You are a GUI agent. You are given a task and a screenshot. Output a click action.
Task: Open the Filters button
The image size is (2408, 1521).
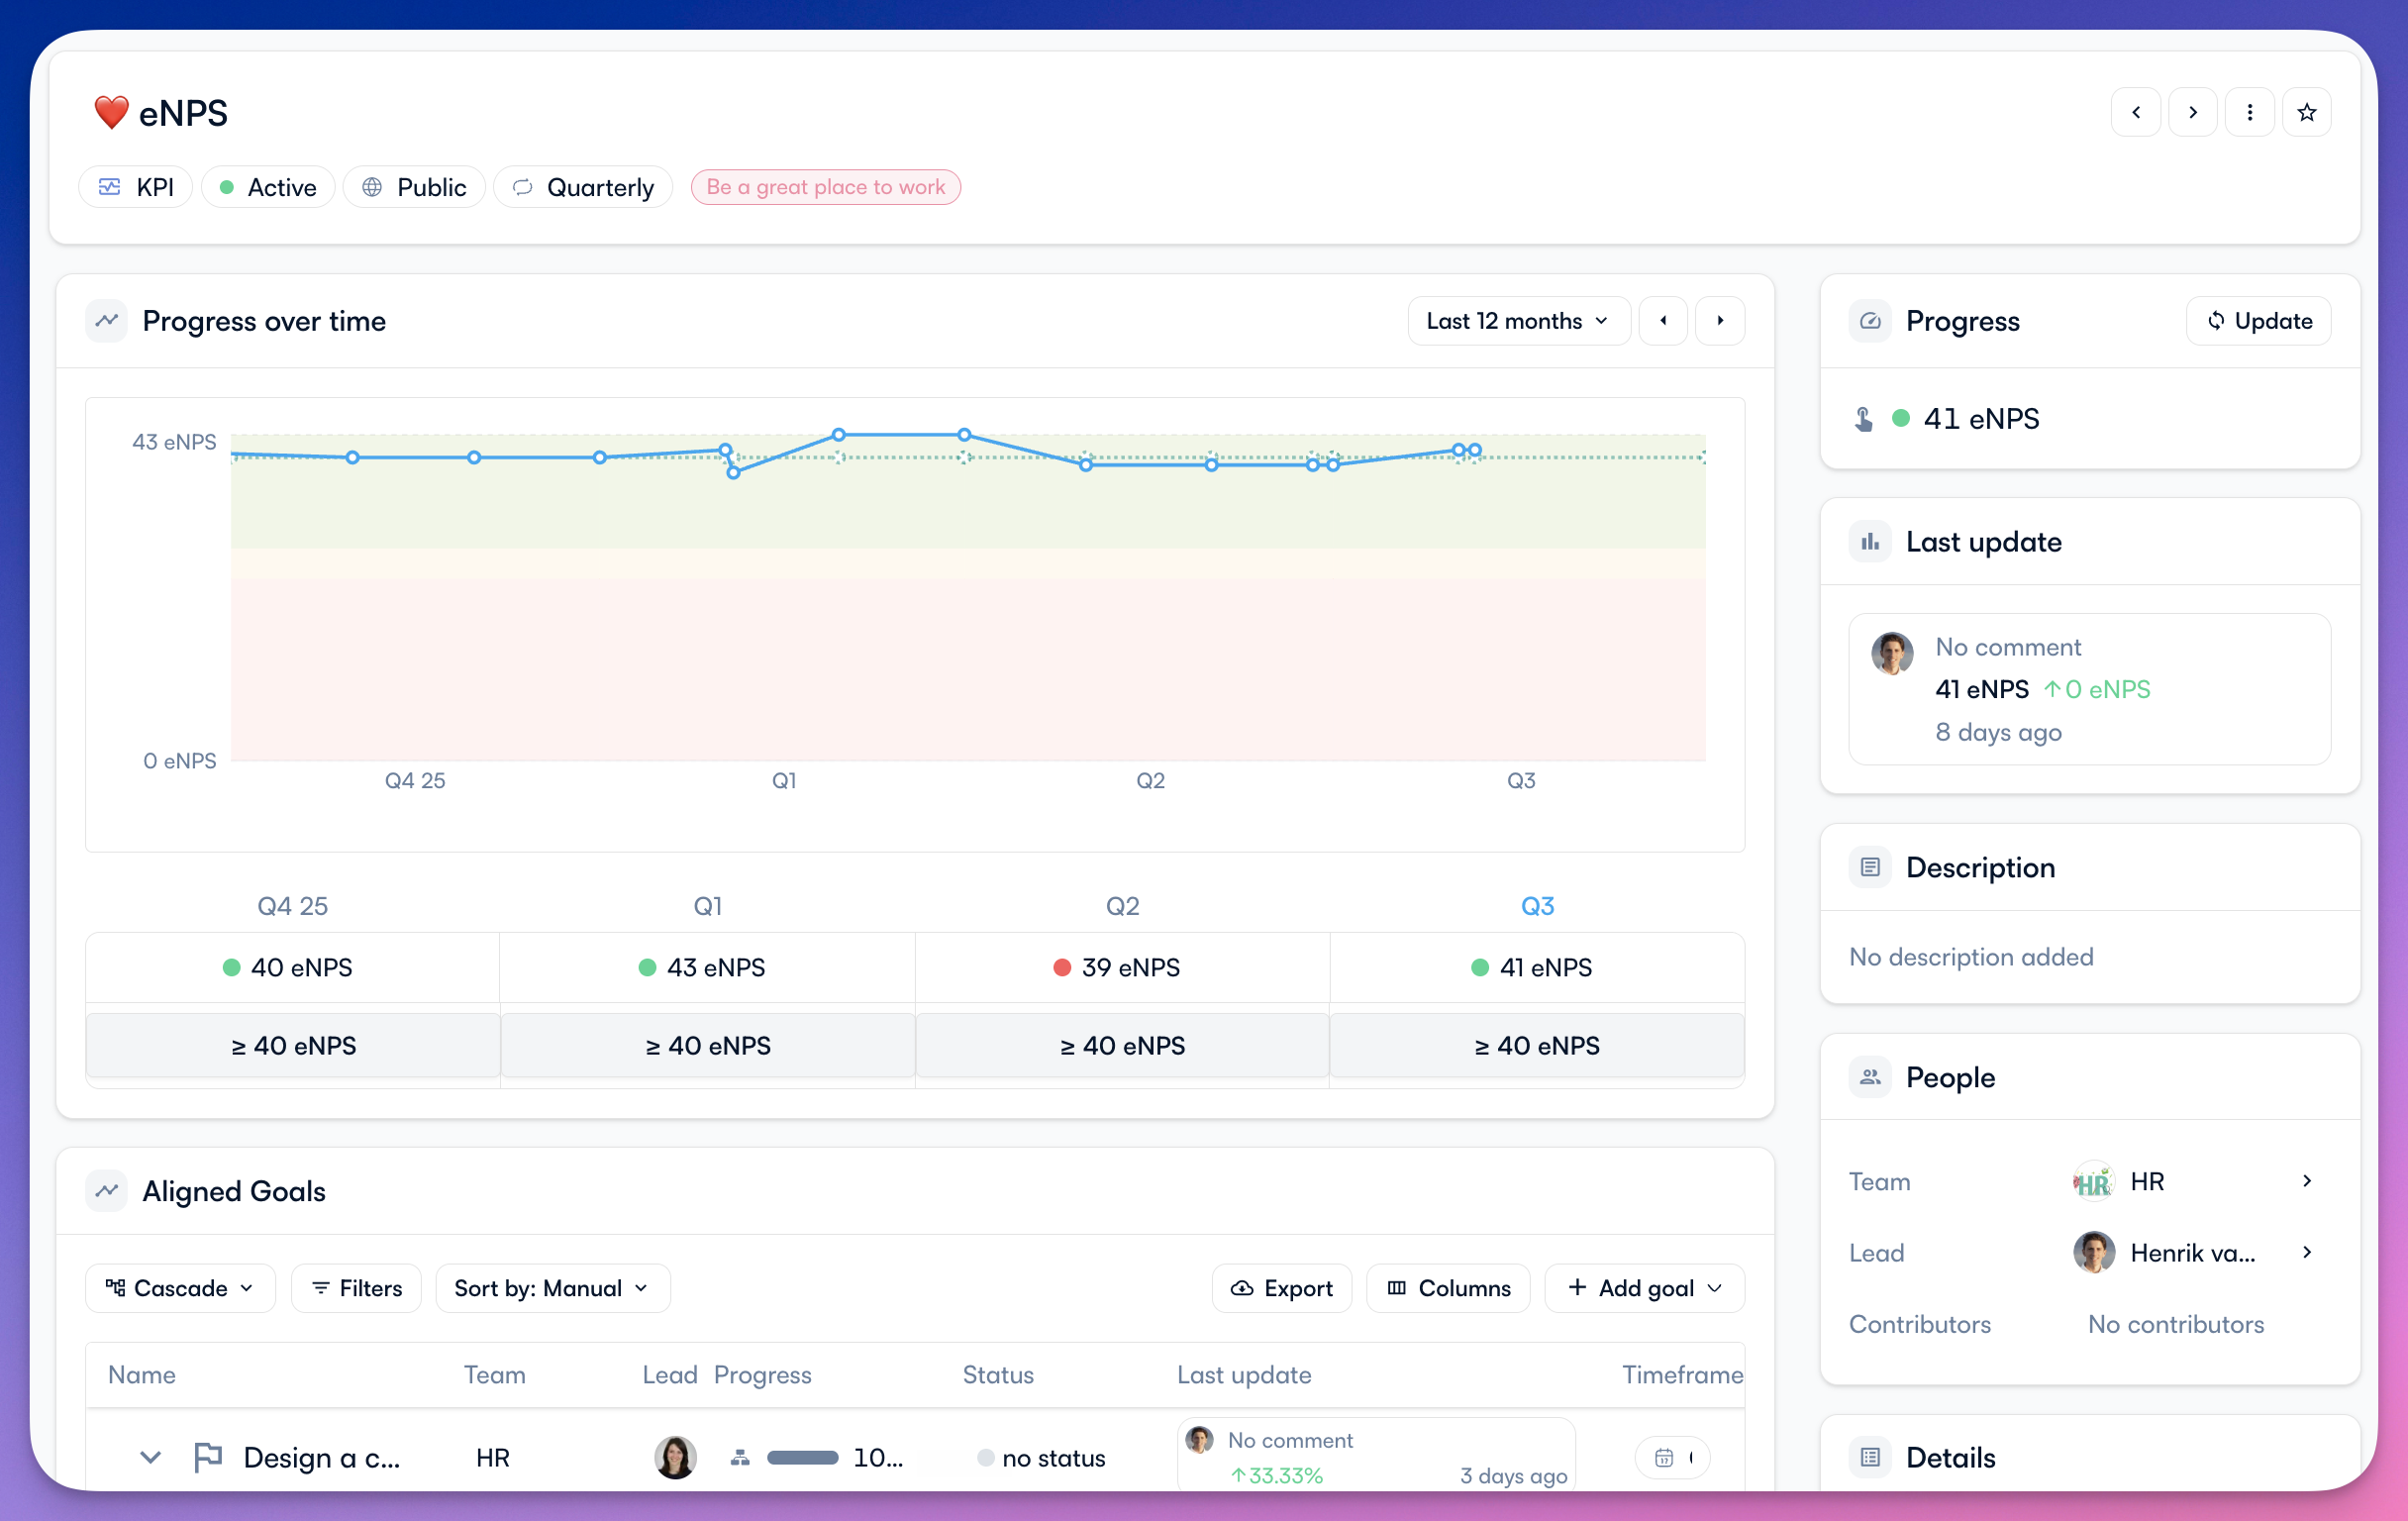tap(356, 1288)
